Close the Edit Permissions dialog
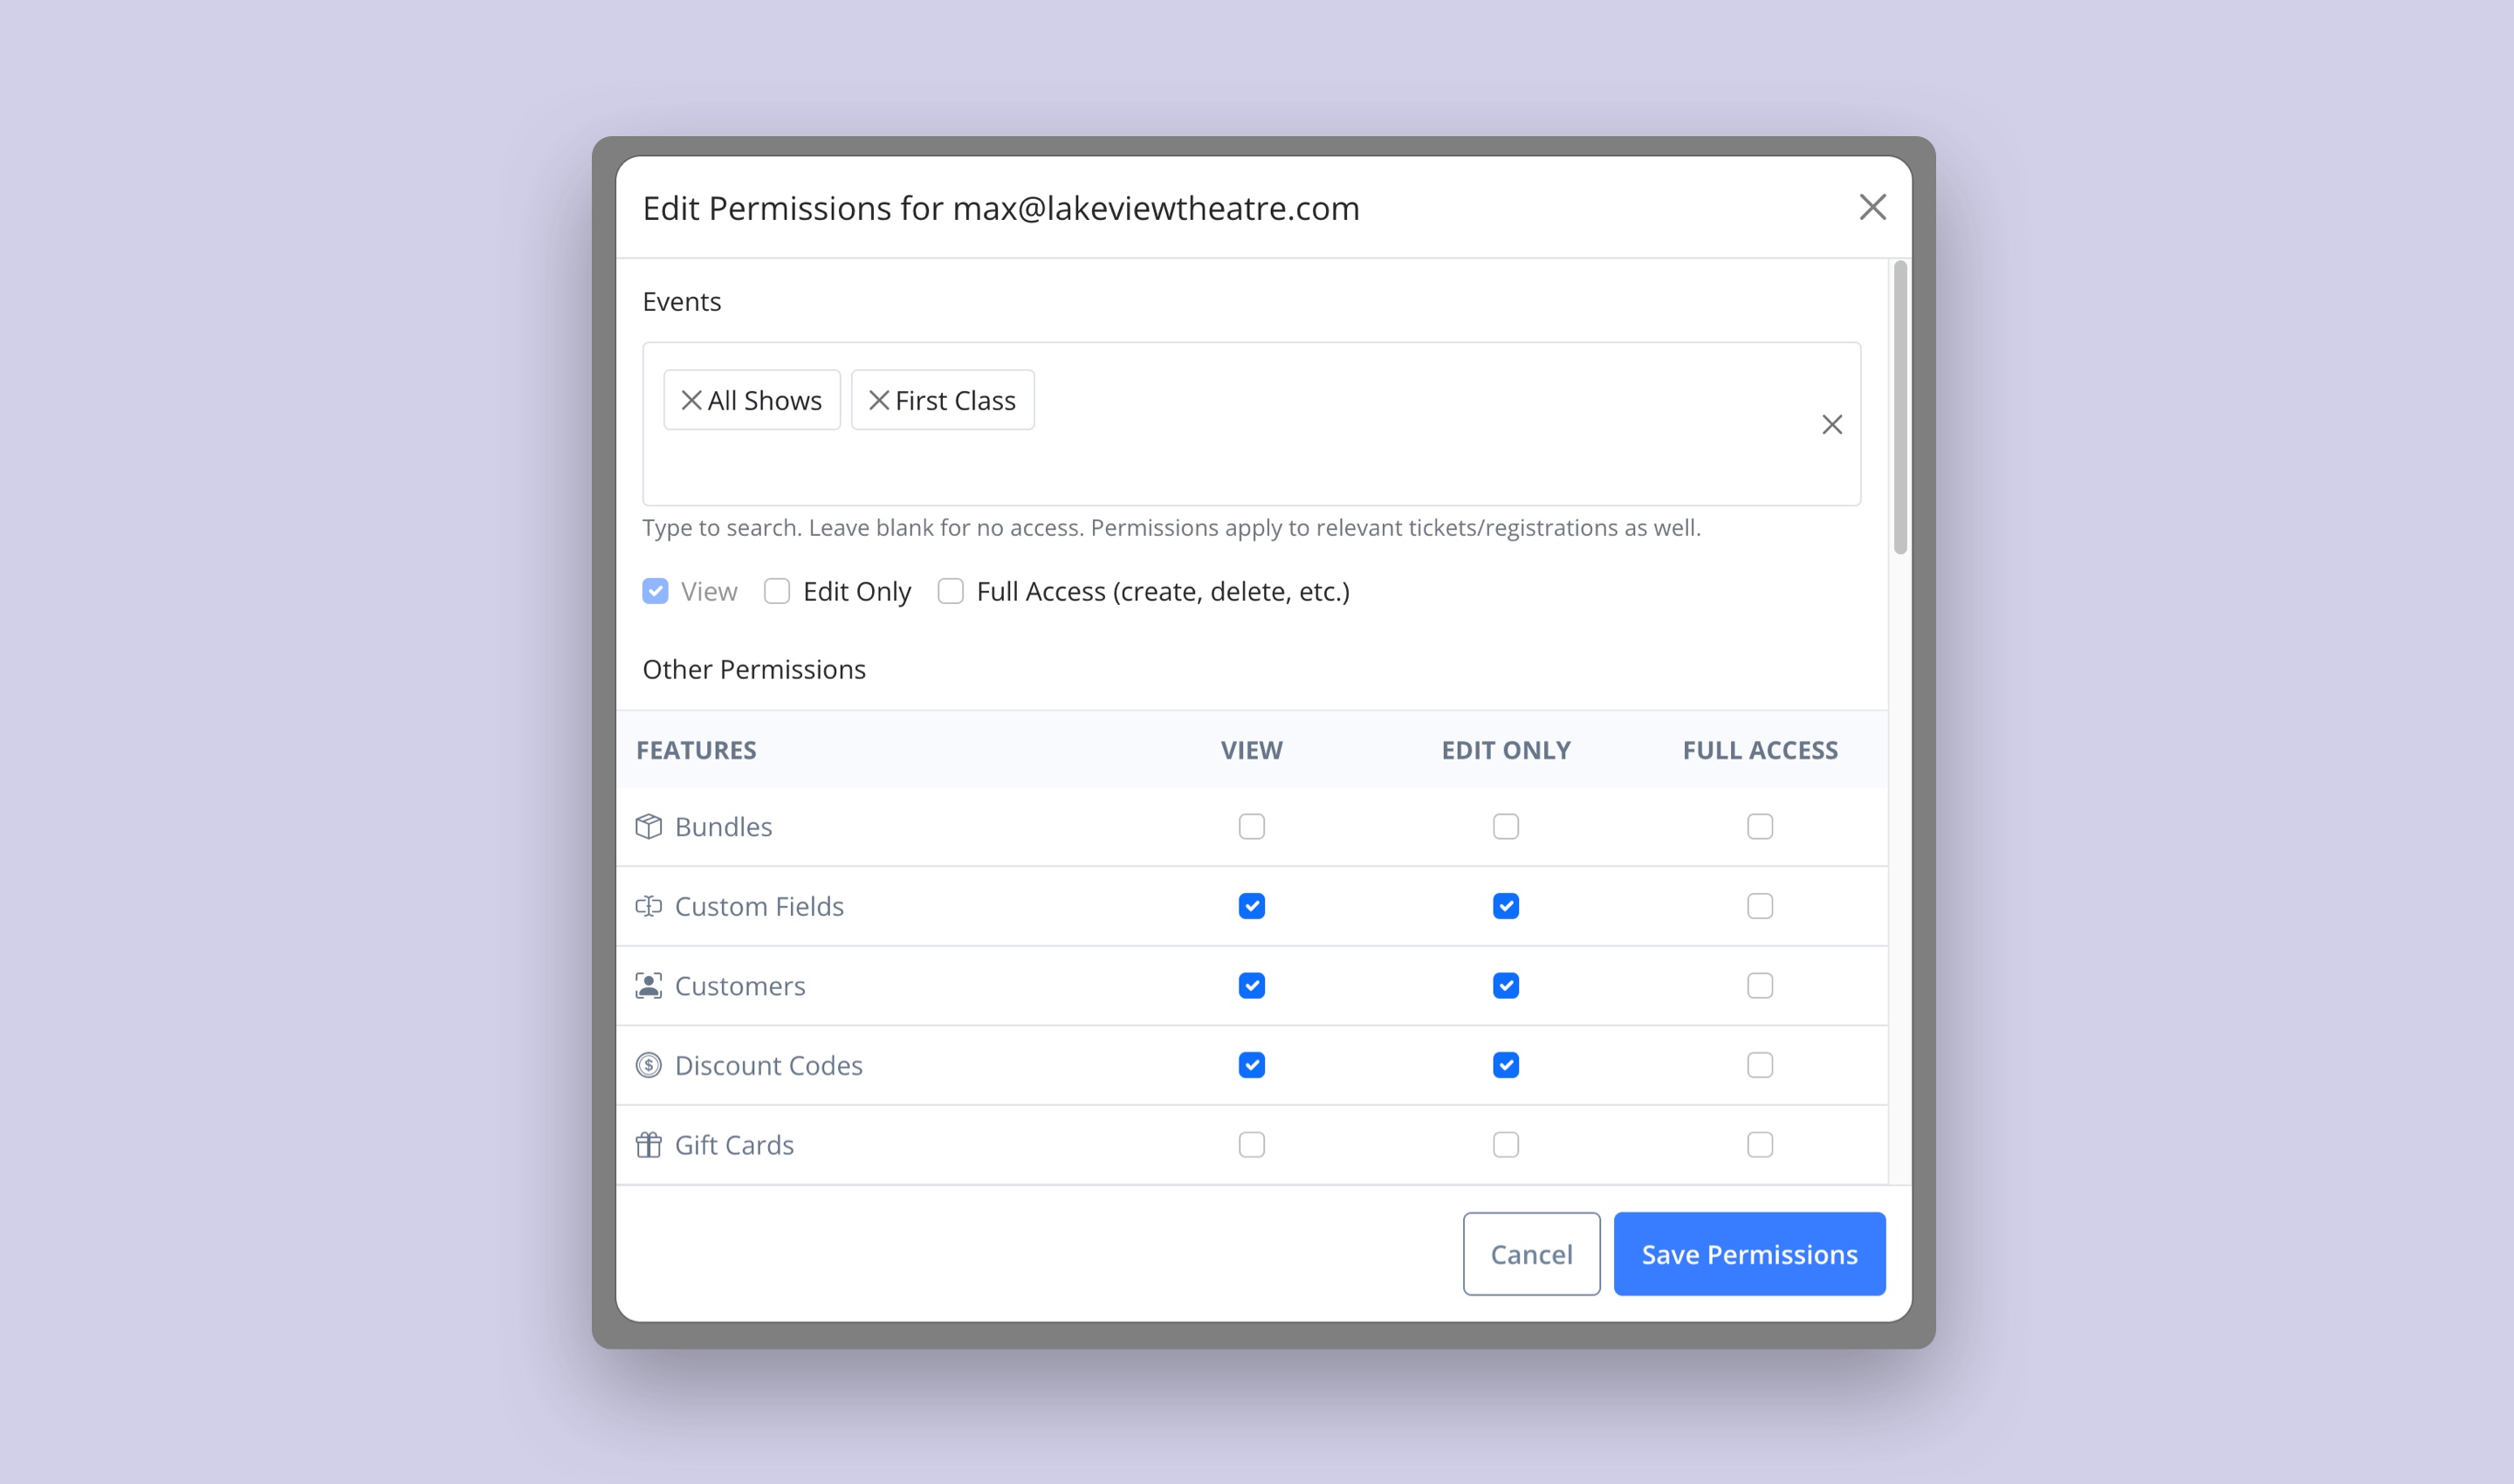This screenshot has height=1484, width=2514. 1872,207
